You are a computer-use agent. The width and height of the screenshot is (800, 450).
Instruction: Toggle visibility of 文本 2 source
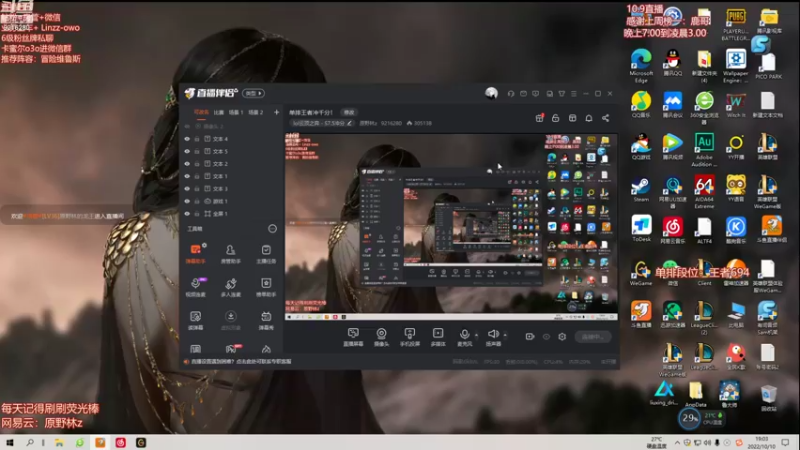coord(187,164)
